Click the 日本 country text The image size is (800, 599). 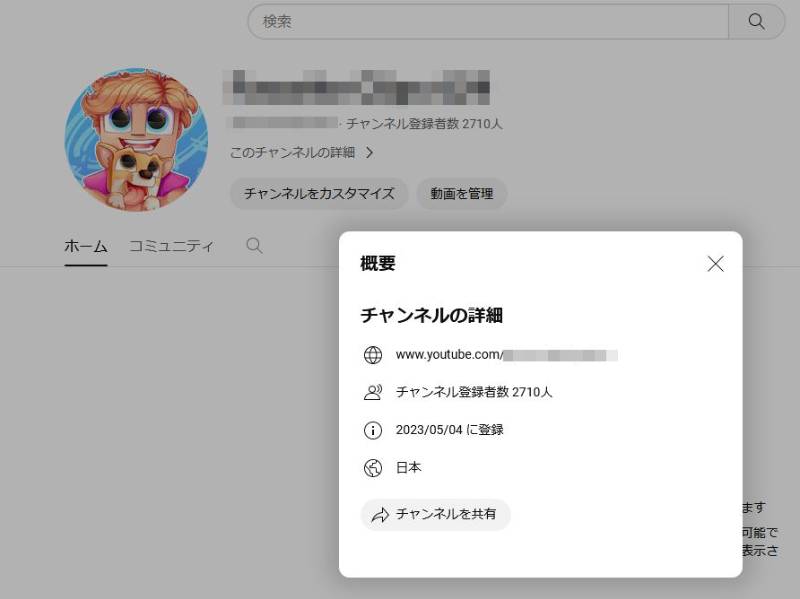coord(409,467)
